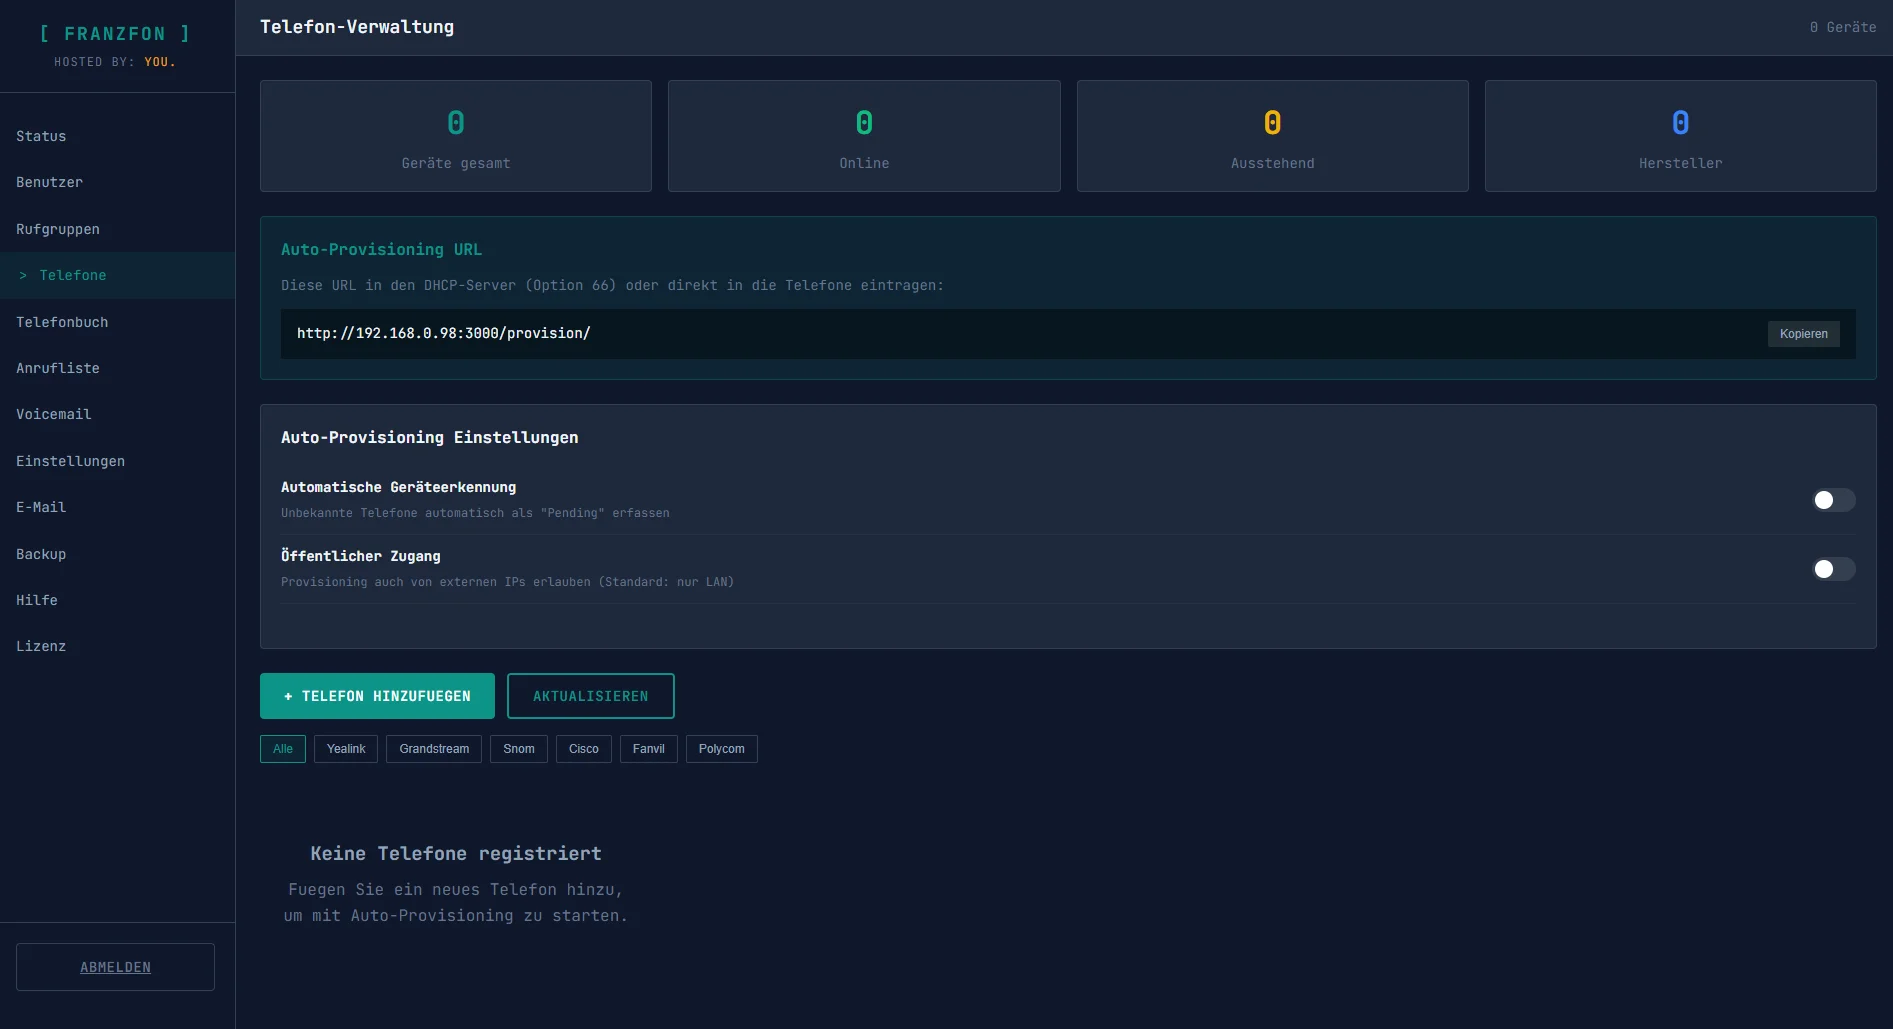The height and width of the screenshot is (1029, 1893).
Task: Toggle Automatische Geräteerkennung switch
Action: click(x=1833, y=500)
